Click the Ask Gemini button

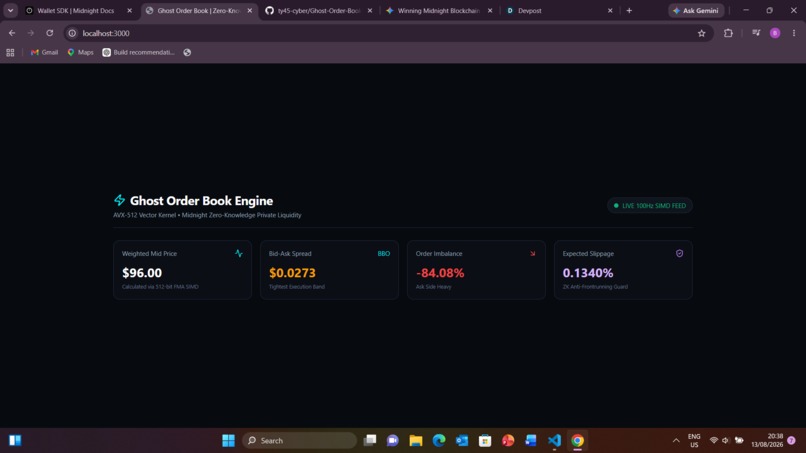coord(696,10)
